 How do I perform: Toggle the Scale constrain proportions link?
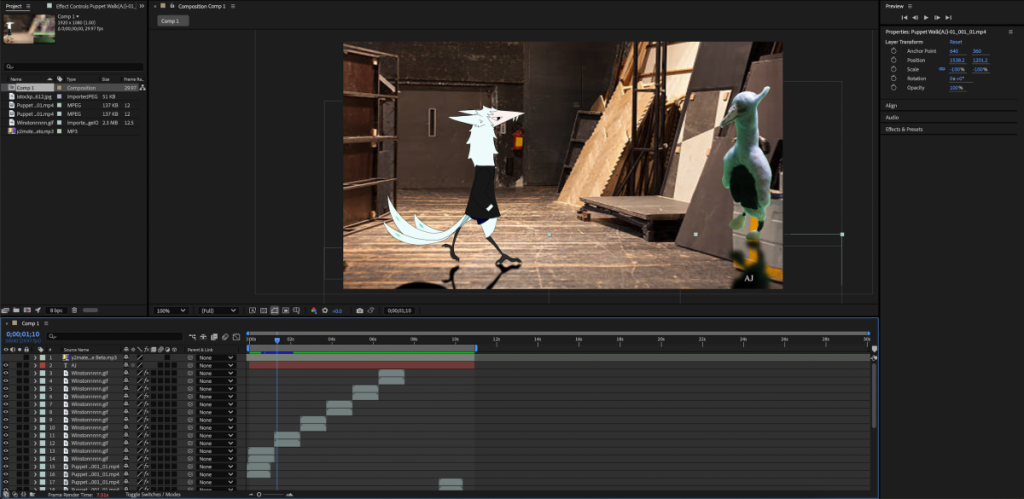[940, 69]
